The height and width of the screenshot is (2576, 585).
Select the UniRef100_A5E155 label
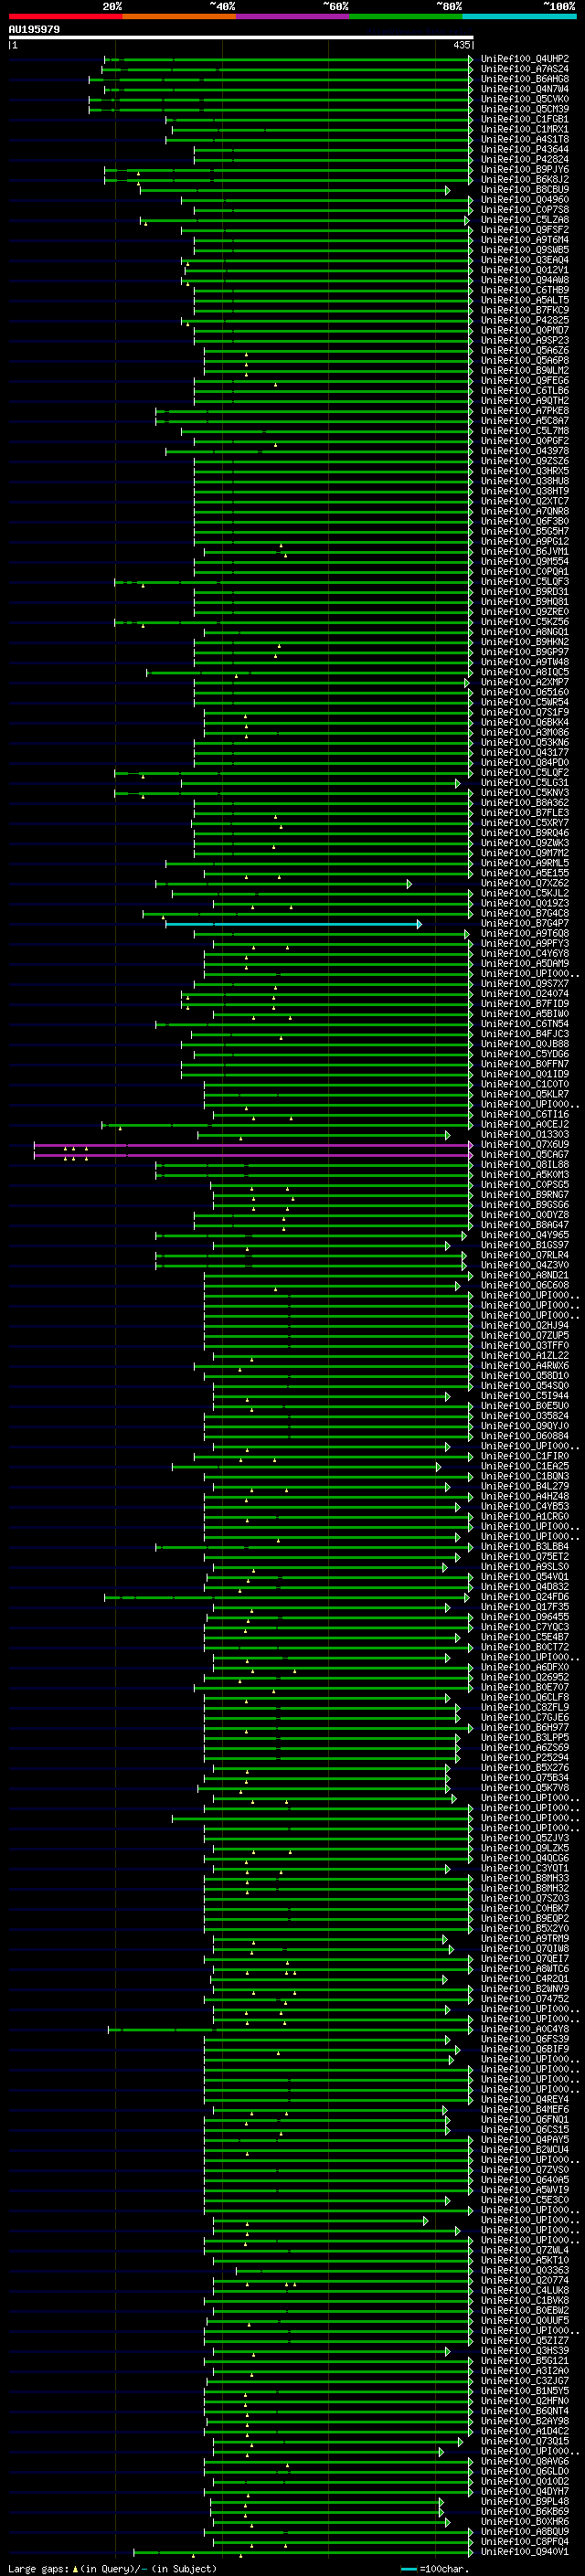[x=525, y=873]
